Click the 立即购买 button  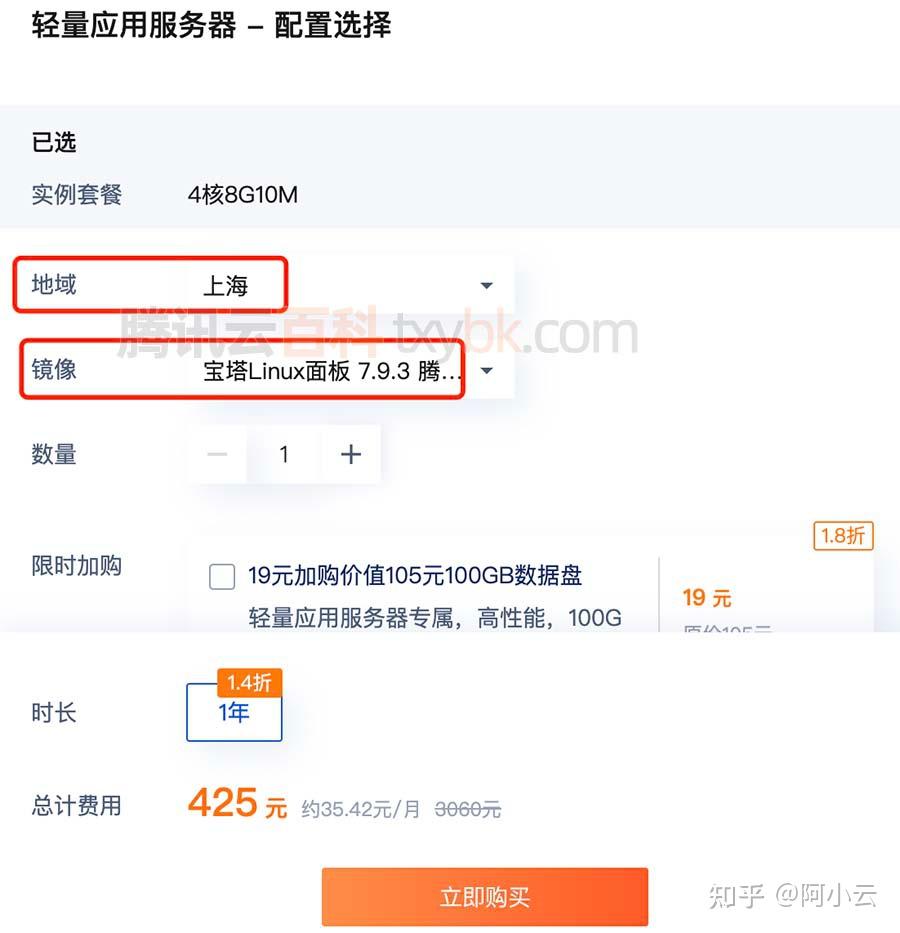click(484, 897)
